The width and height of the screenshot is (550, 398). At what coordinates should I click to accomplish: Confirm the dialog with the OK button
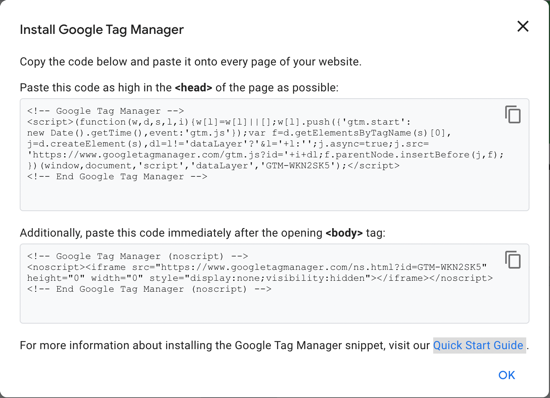click(x=507, y=375)
